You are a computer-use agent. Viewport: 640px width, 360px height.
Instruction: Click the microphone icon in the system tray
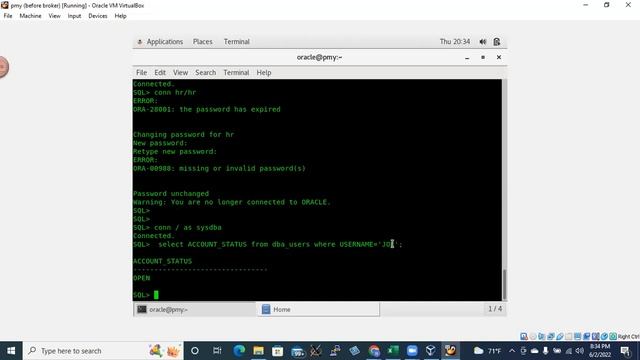[545, 351]
